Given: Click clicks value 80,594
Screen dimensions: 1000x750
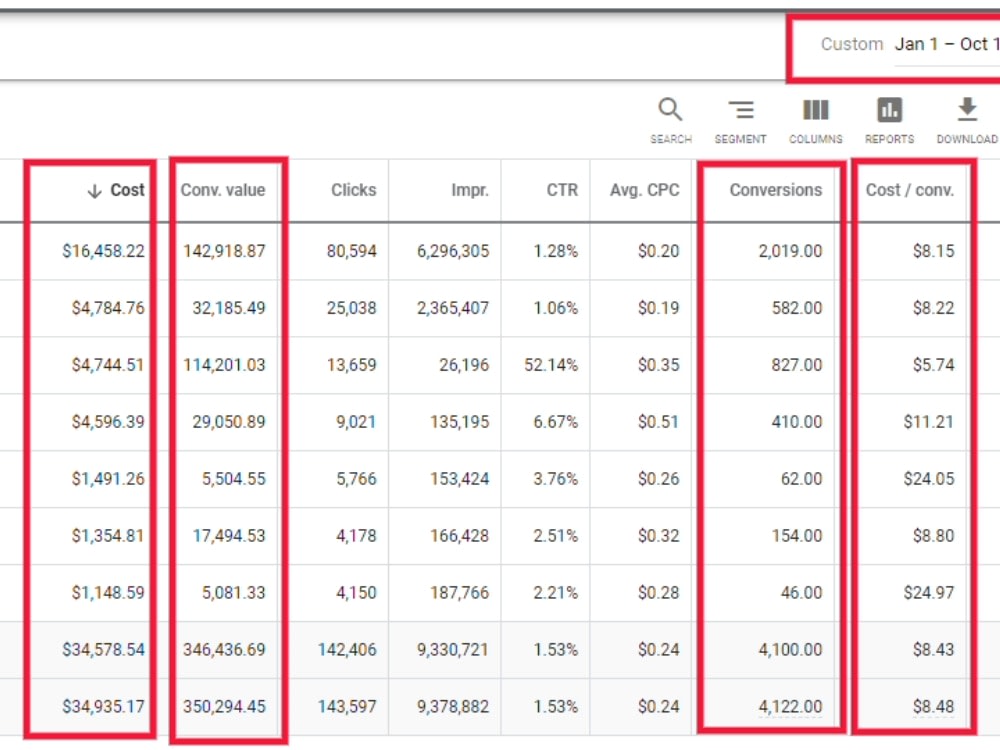Looking at the screenshot, I should pyautogui.click(x=351, y=251).
